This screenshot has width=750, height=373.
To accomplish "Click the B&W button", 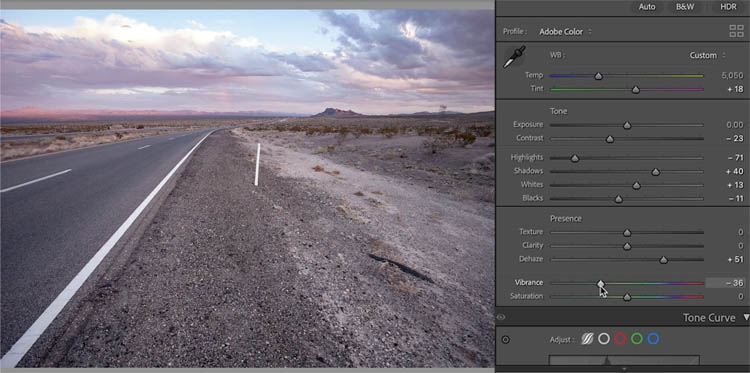I will click(x=685, y=7).
